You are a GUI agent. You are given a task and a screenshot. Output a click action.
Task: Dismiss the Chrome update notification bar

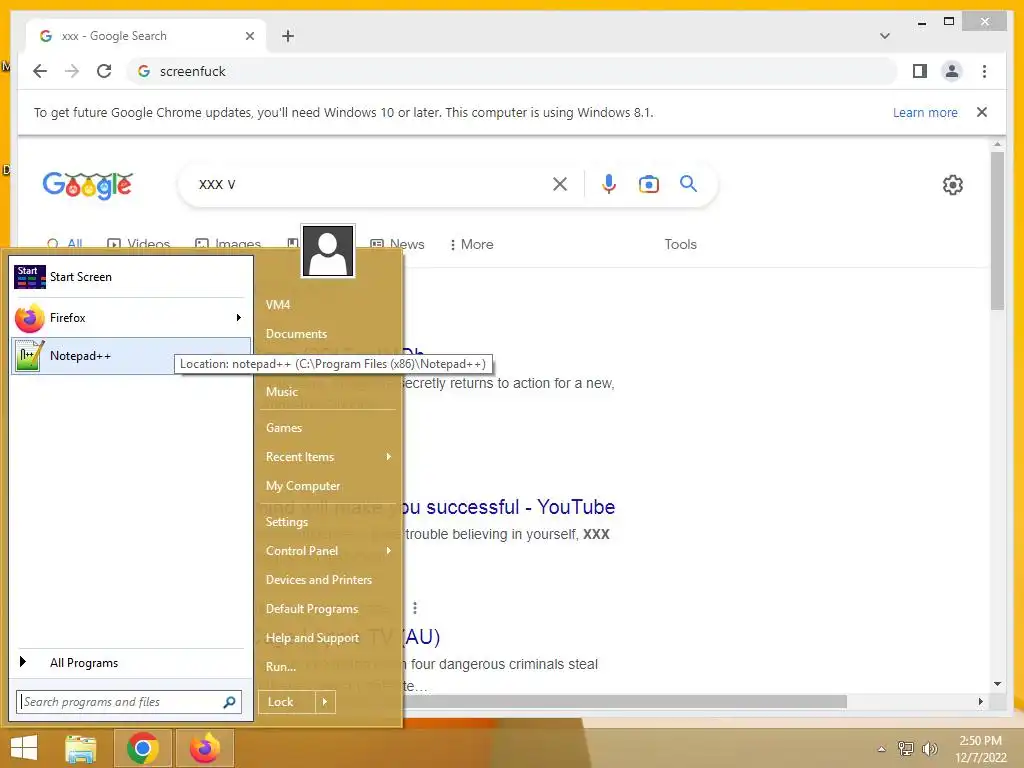coord(982,112)
